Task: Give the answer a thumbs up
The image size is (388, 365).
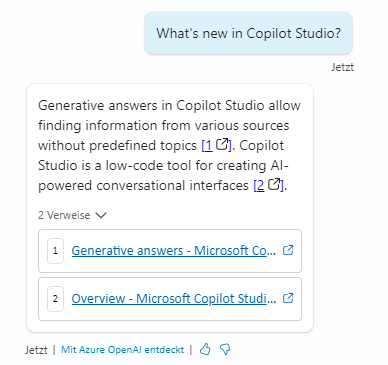Action: (x=205, y=349)
